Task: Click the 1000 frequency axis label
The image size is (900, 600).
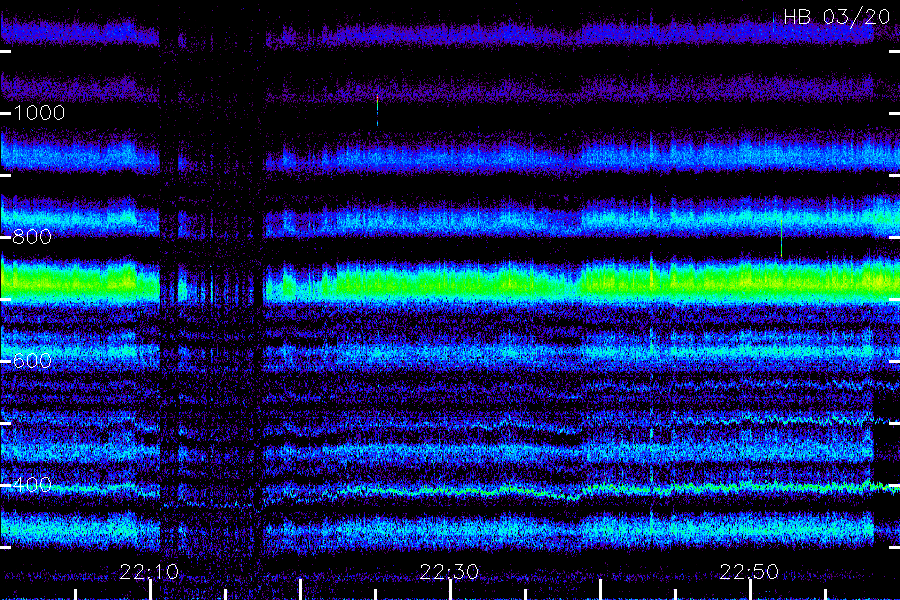Action: tap(39, 113)
